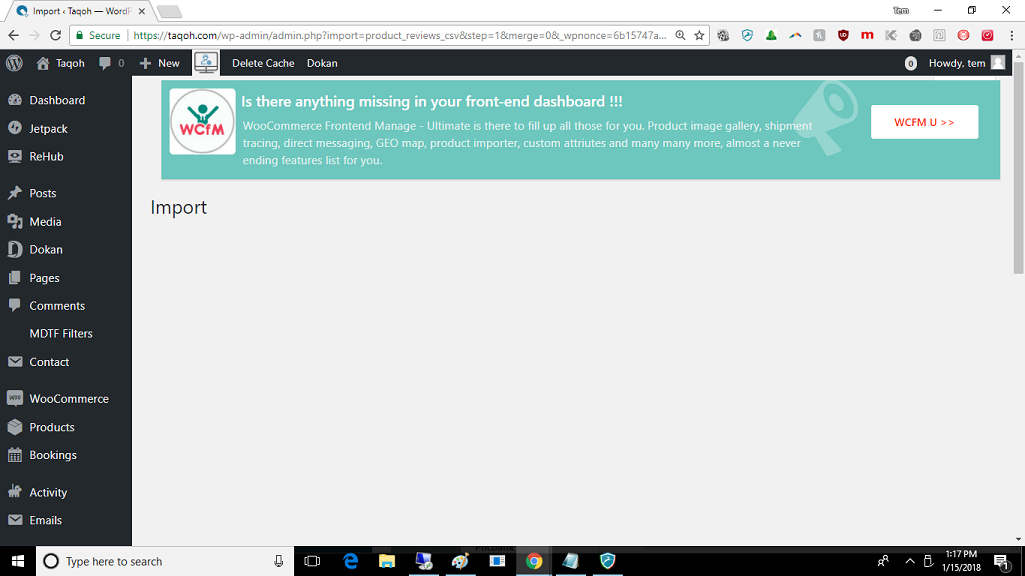Bookmark this page with the star
This screenshot has height=576, width=1025.
699,35
